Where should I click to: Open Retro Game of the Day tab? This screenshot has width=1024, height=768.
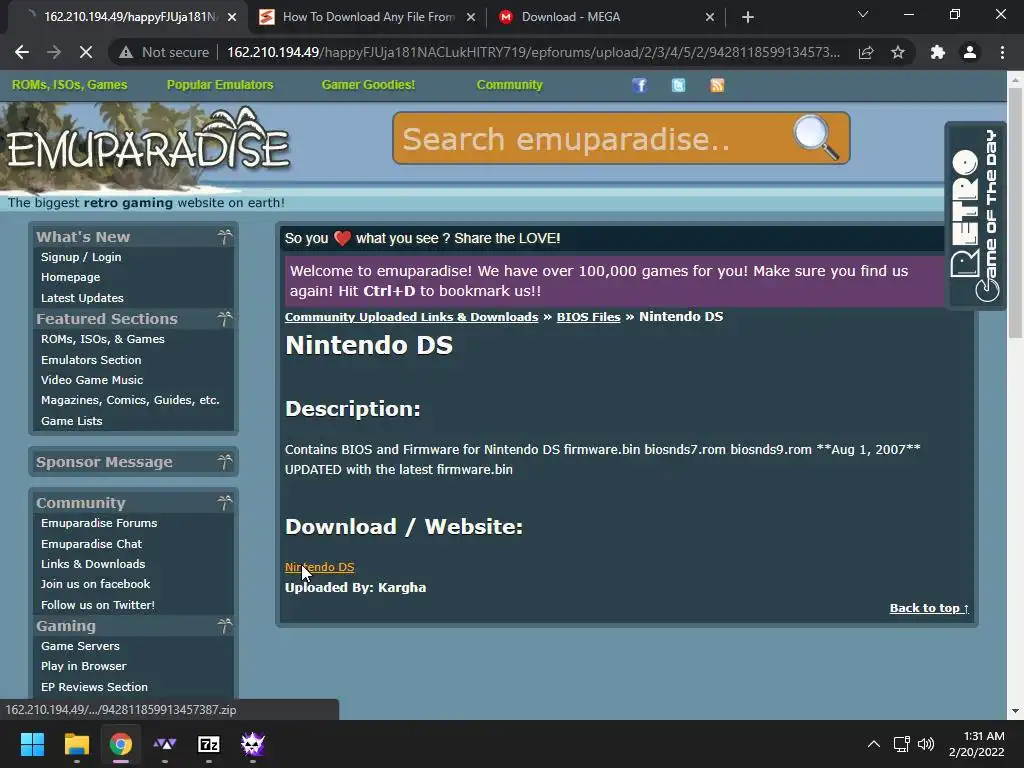click(x=976, y=216)
